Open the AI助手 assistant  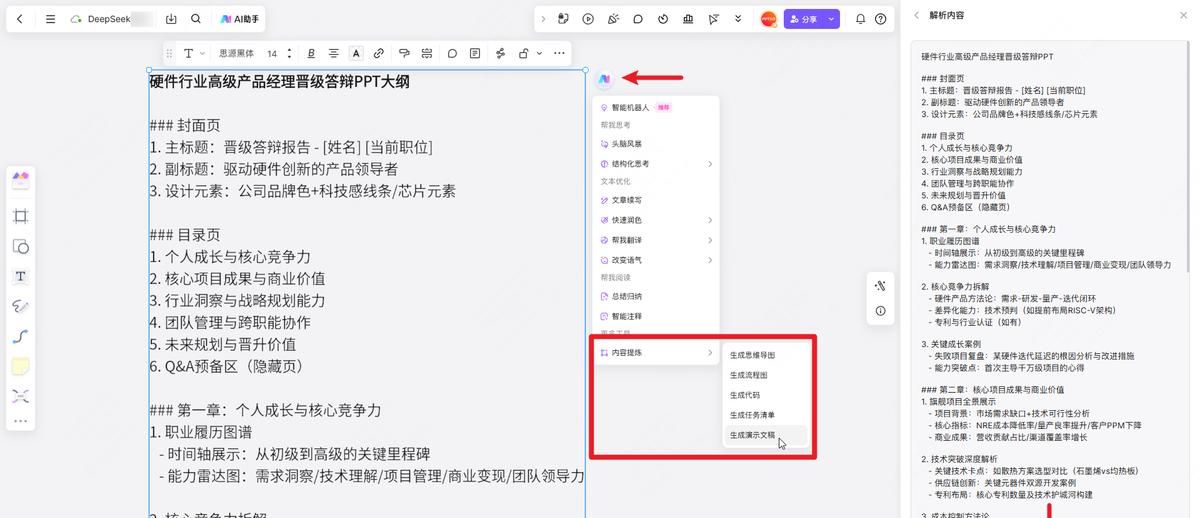coord(239,19)
